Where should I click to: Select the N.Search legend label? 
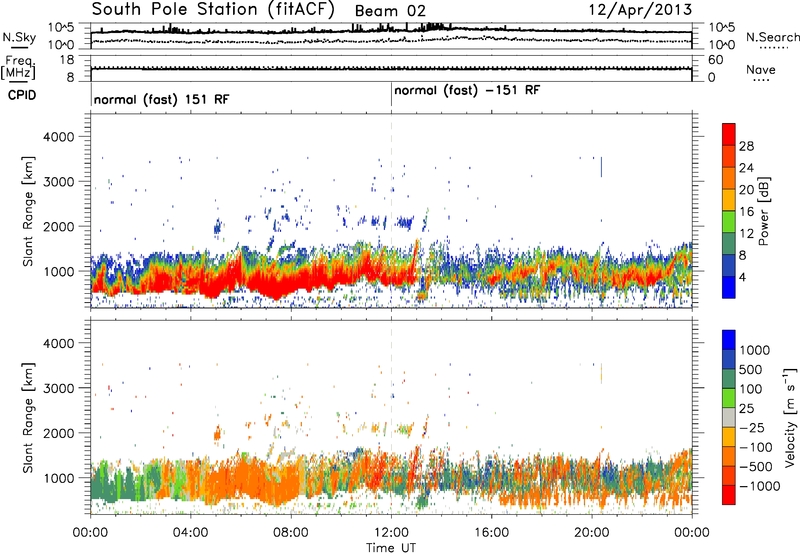tap(772, 37)
